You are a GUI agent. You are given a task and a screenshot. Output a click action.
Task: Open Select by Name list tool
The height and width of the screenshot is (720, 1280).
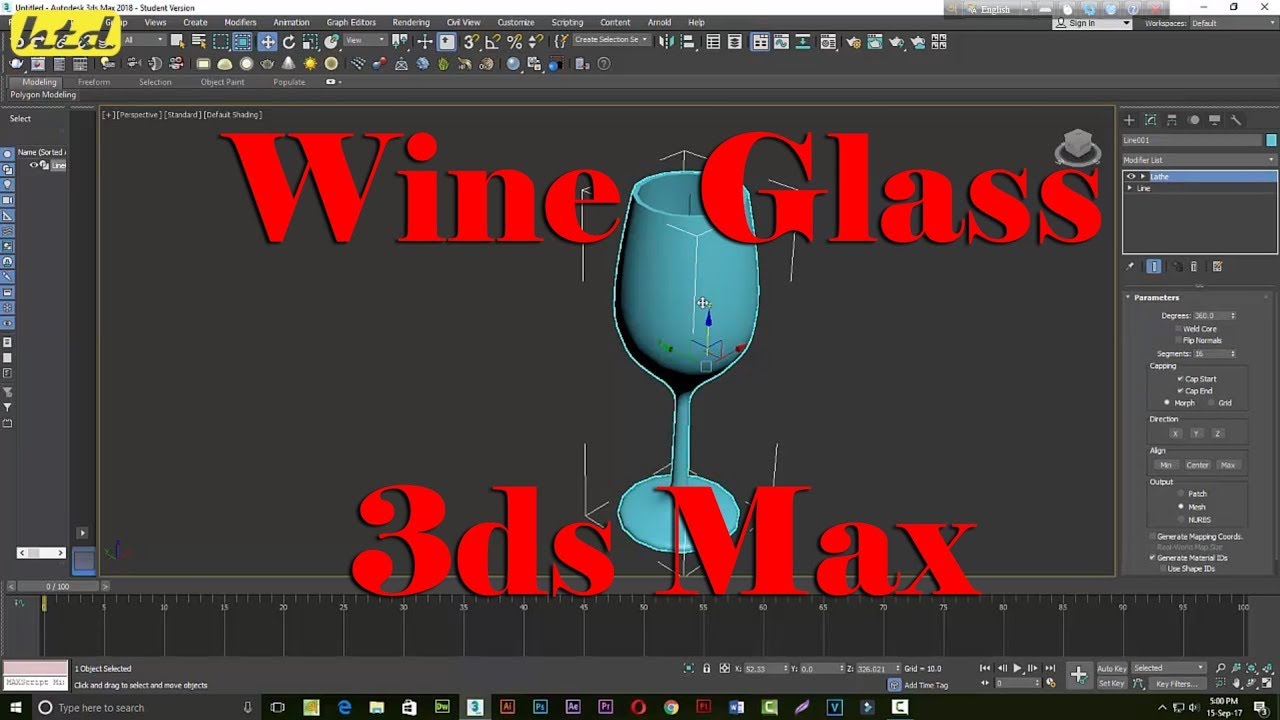click(198, 41)
